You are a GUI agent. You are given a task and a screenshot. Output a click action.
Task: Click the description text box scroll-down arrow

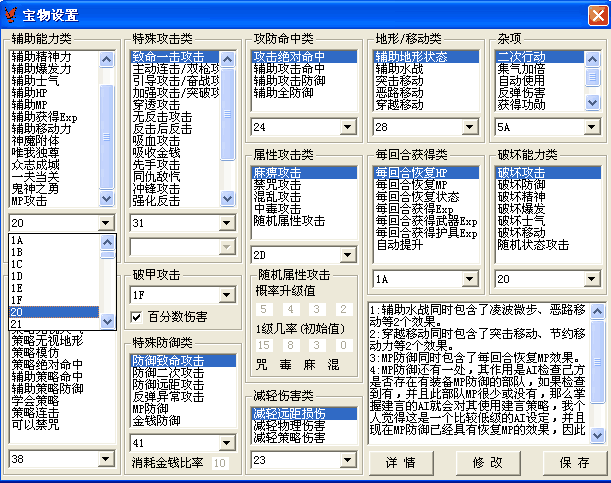point(598,435)
